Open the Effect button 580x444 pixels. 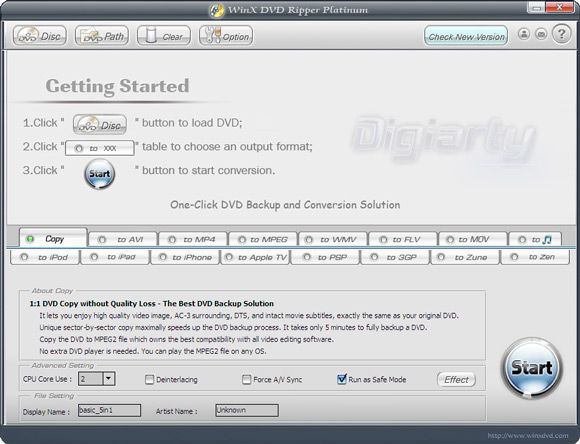click(456, 380)
